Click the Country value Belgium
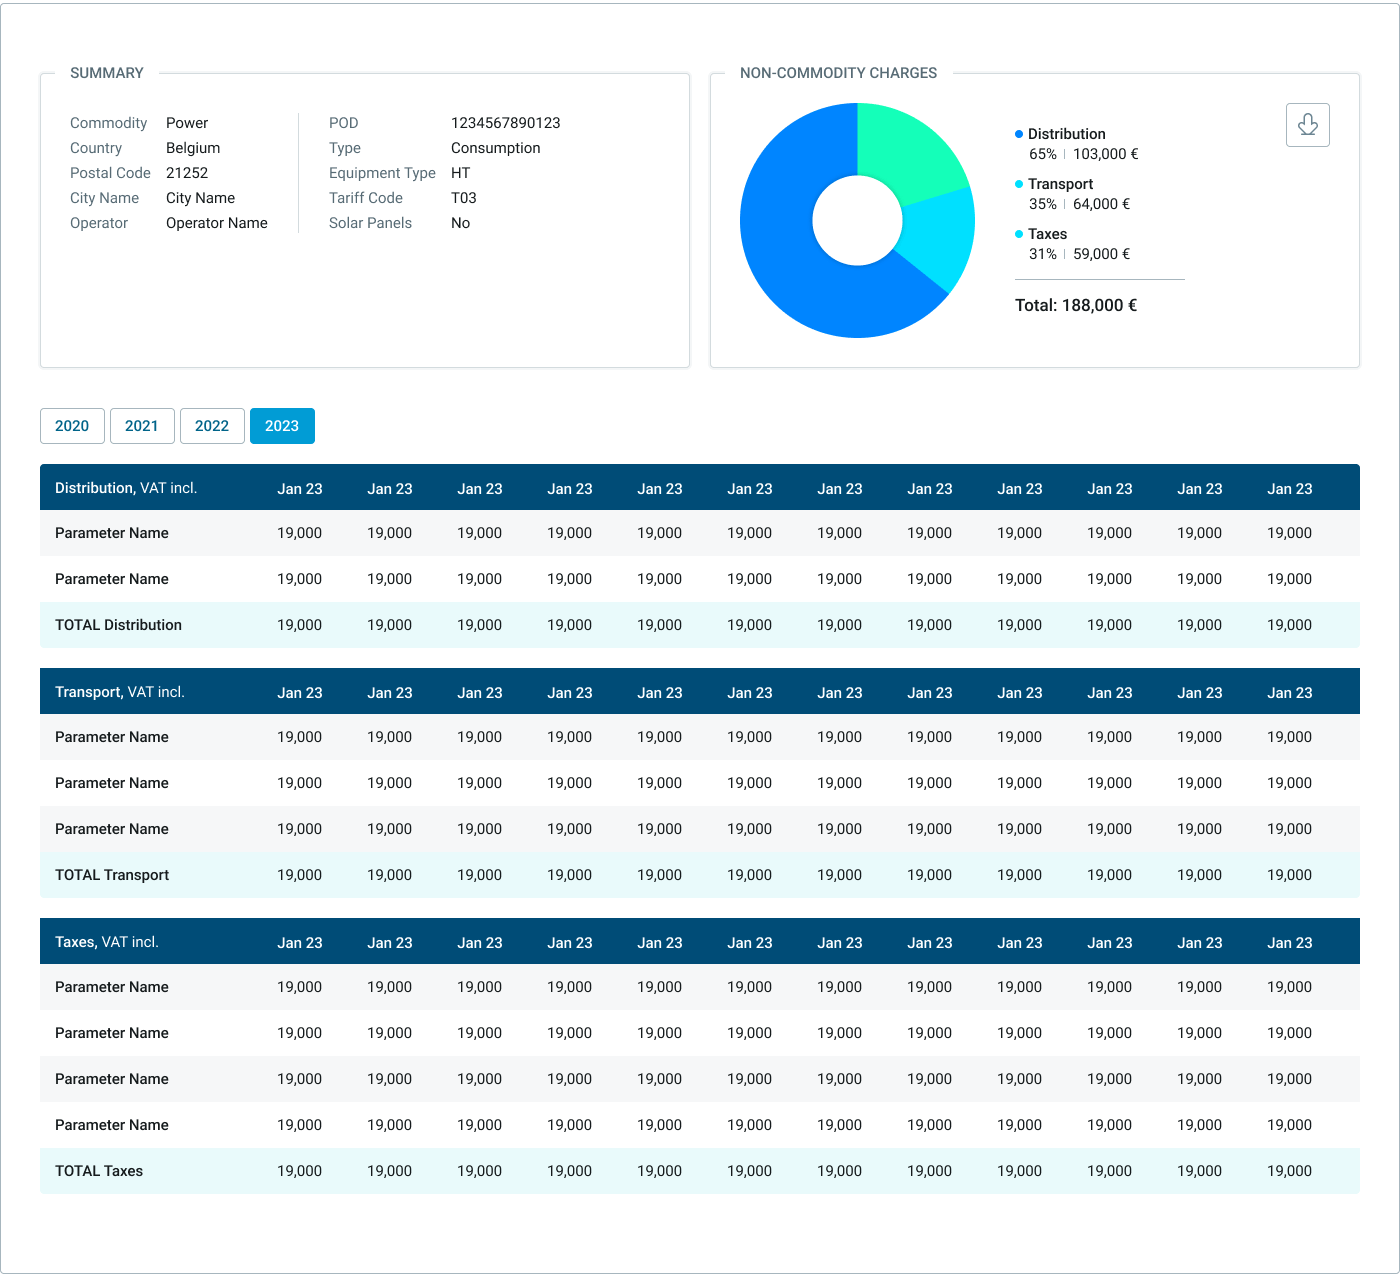This screenshot has width=1400, height=1274. point(193,148)
